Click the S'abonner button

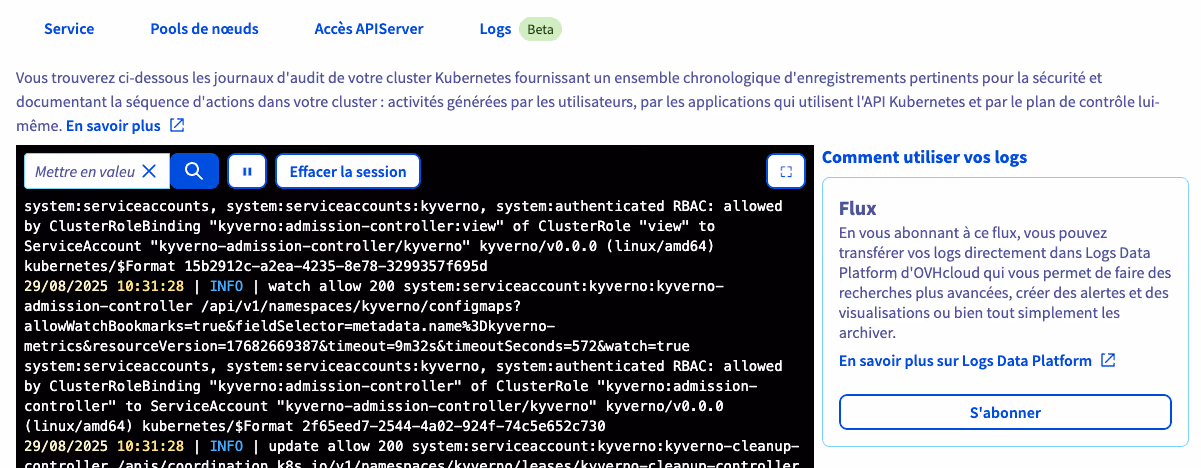[1005, 412]
